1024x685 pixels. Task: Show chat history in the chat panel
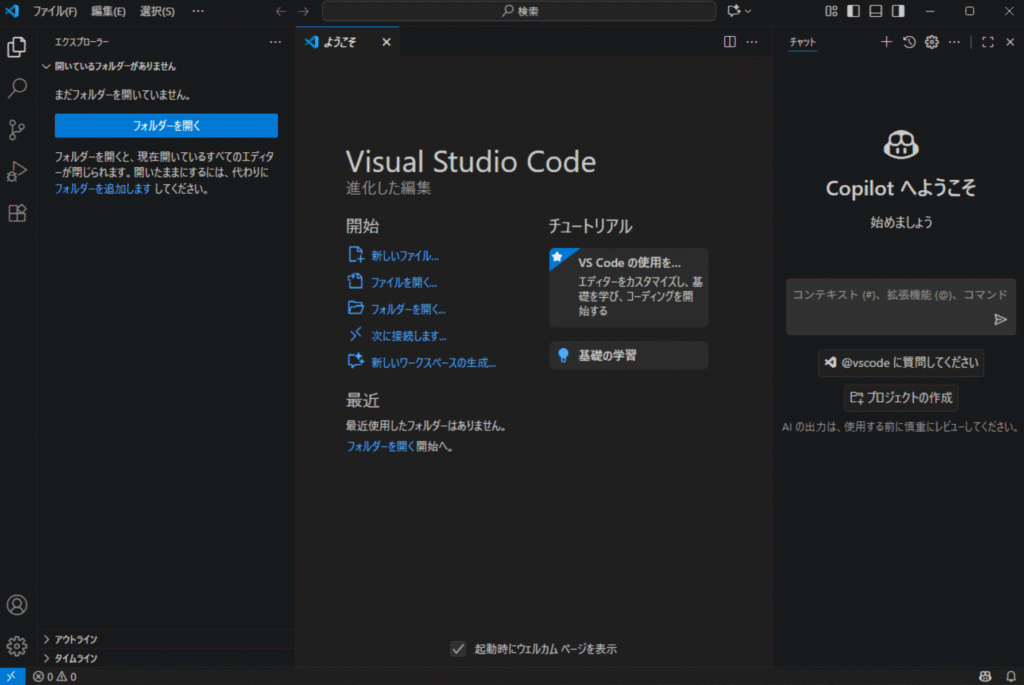(x=909, y=42)
